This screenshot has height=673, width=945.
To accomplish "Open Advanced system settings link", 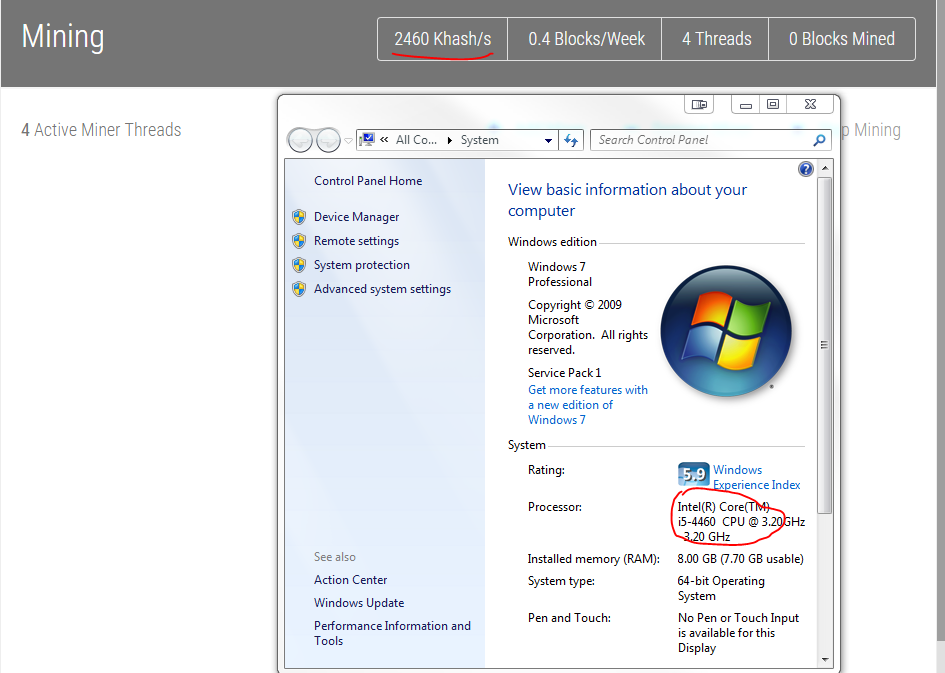I will tap(382, 289).
